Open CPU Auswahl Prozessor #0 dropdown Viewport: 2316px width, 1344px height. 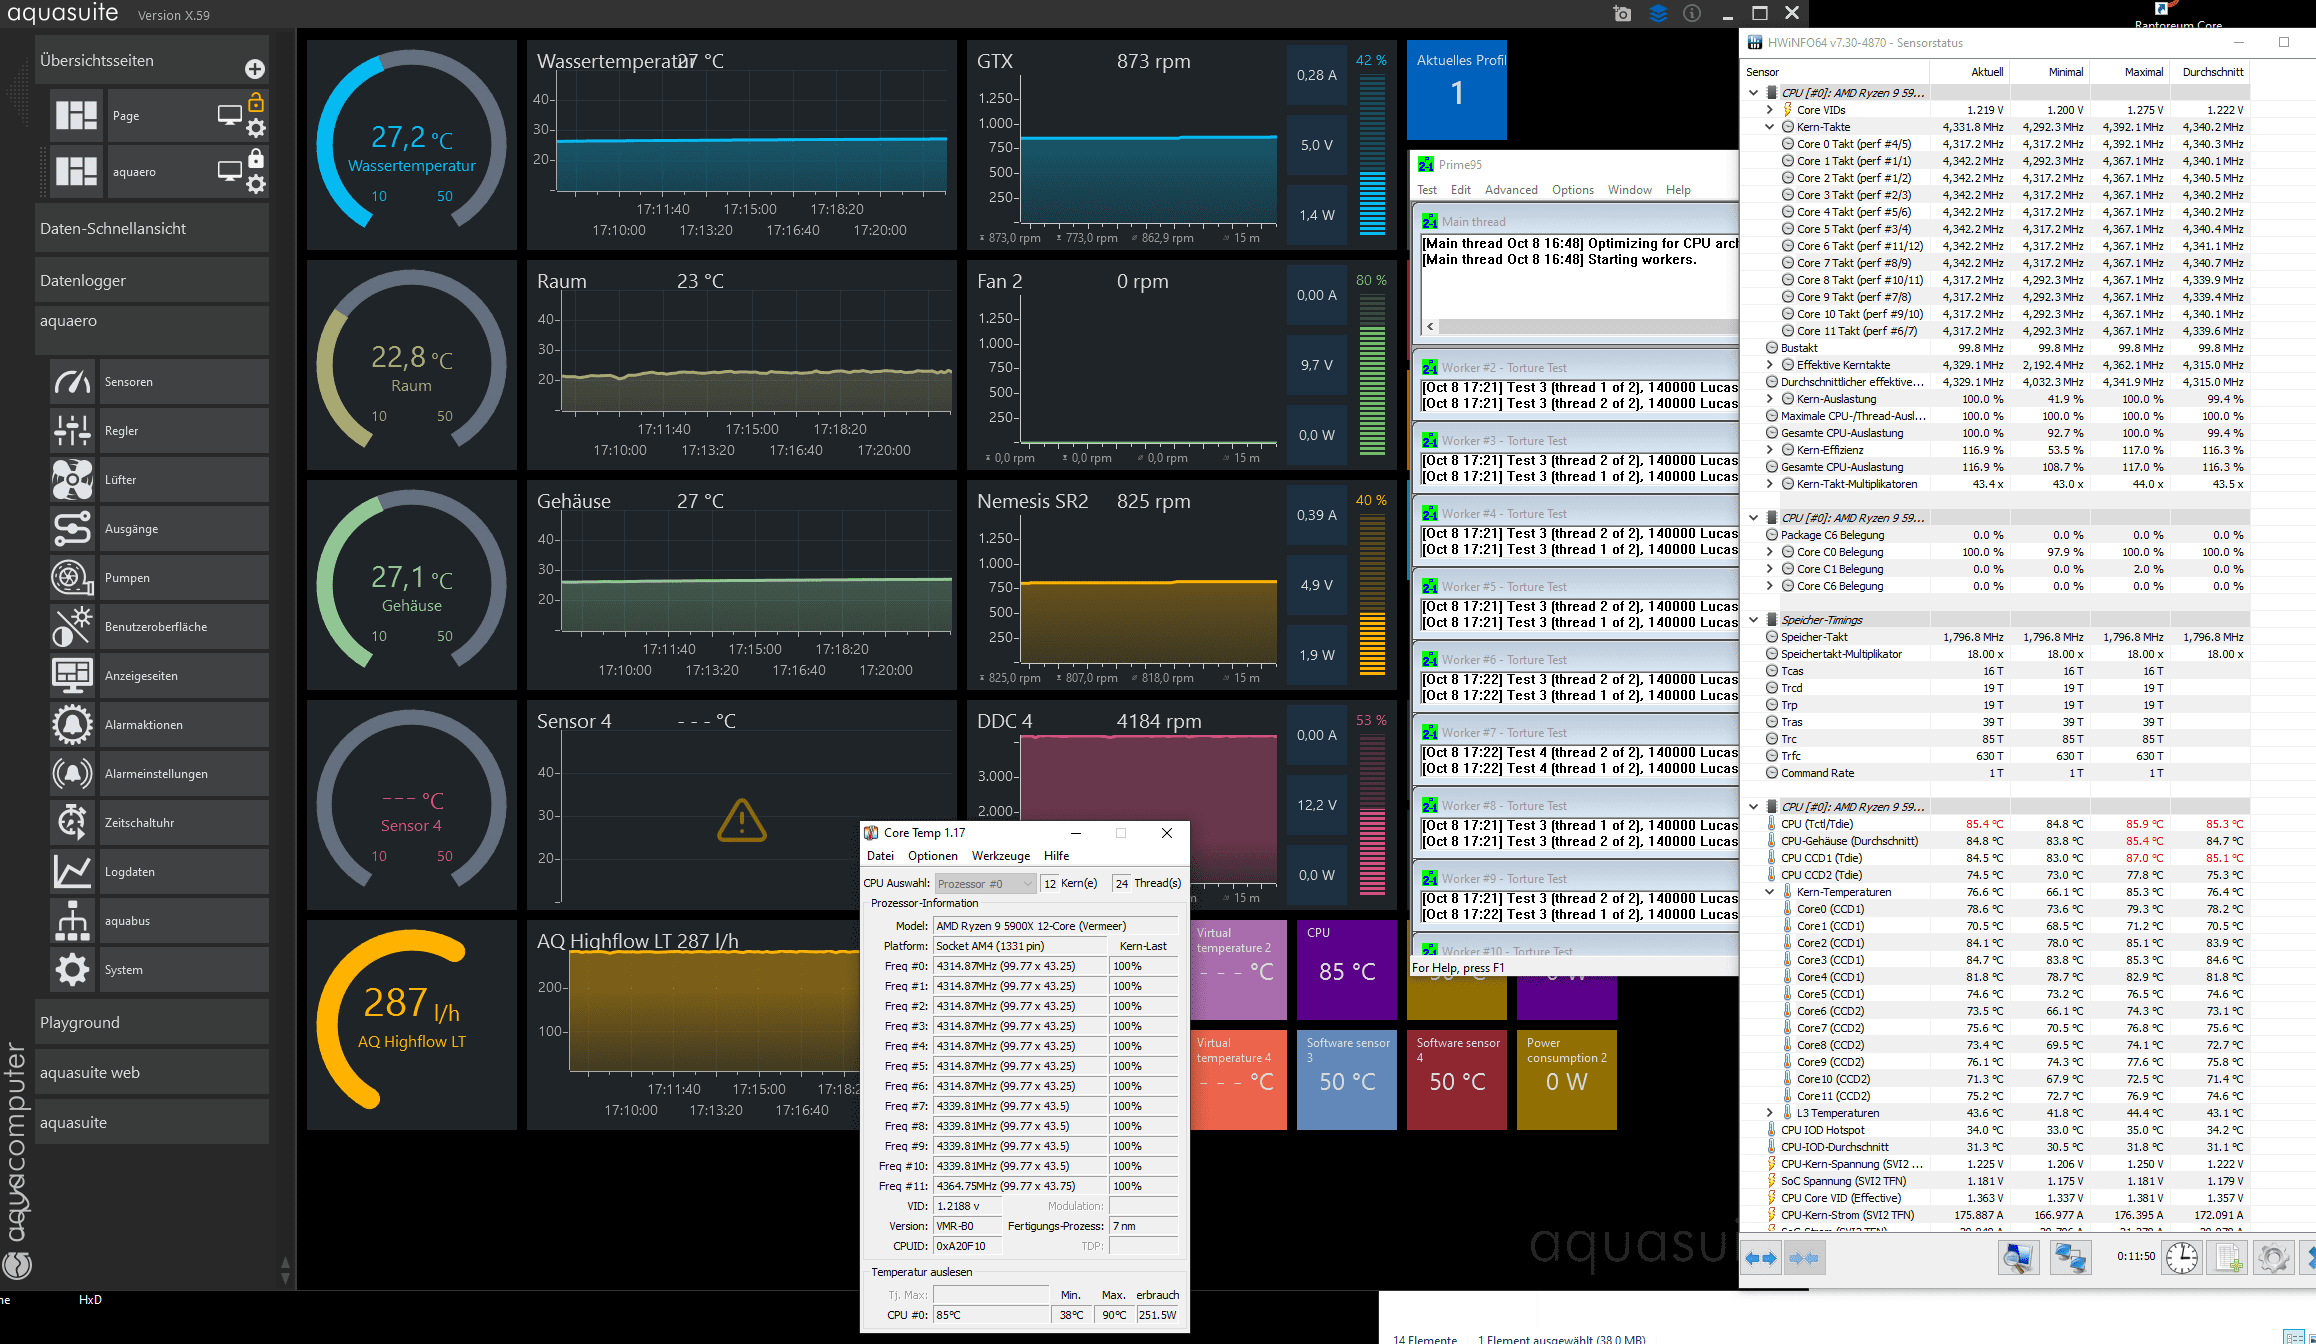coord(985,884)
